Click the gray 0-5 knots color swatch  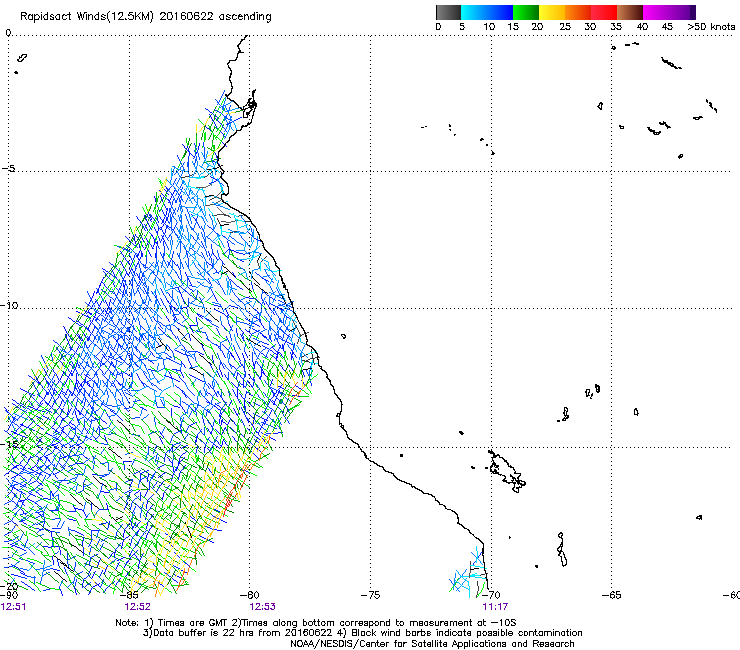448,12
